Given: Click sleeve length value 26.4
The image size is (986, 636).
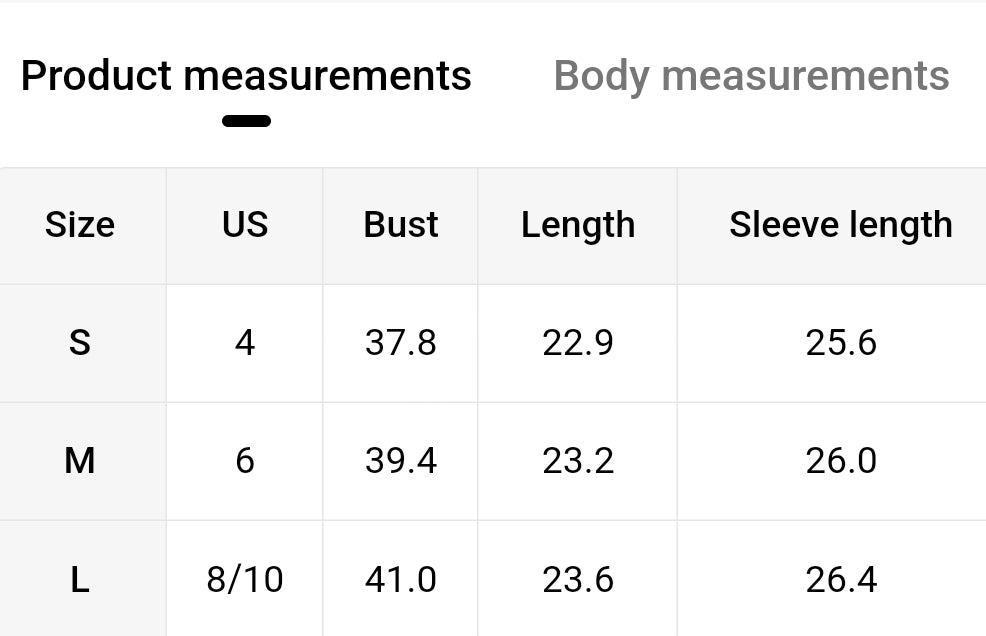Looking at the screenshot, I should (x=840, y=579).
